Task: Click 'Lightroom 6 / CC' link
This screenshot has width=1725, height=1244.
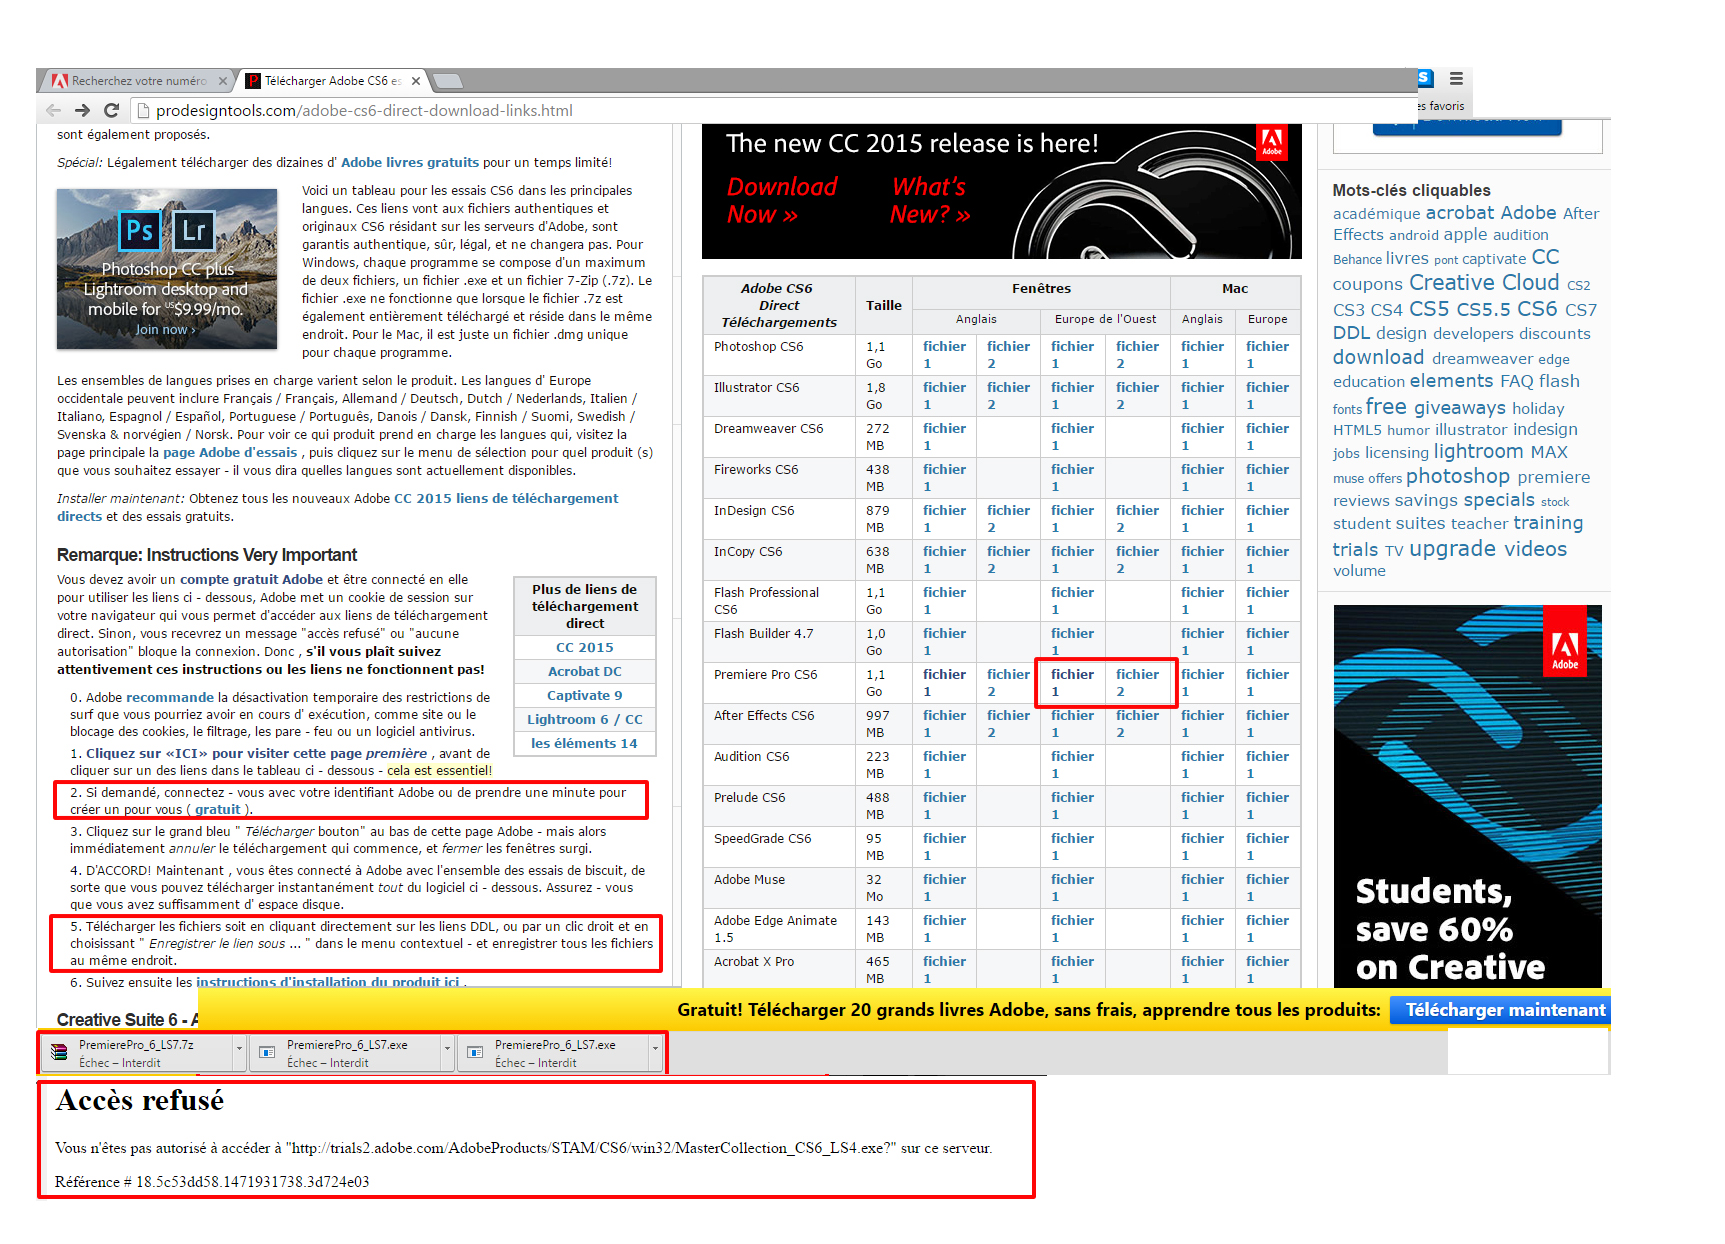Action: (x=584, y=720)
